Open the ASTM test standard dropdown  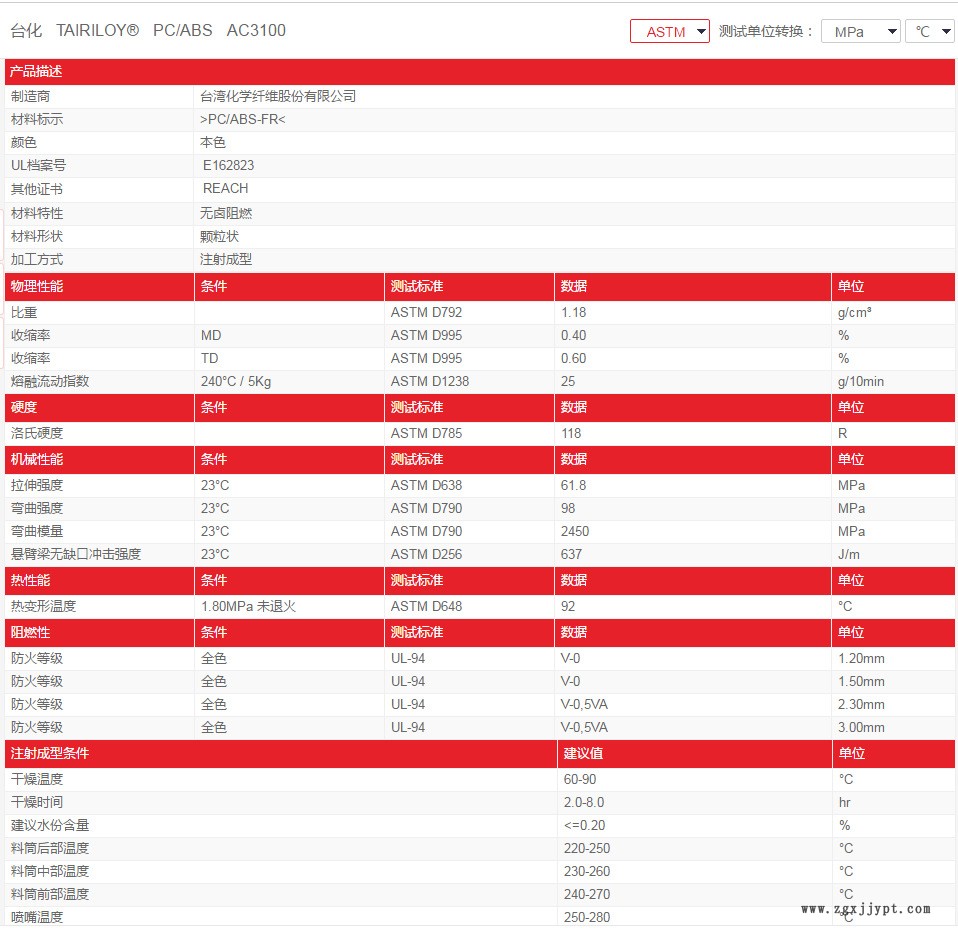pos(669,31)
